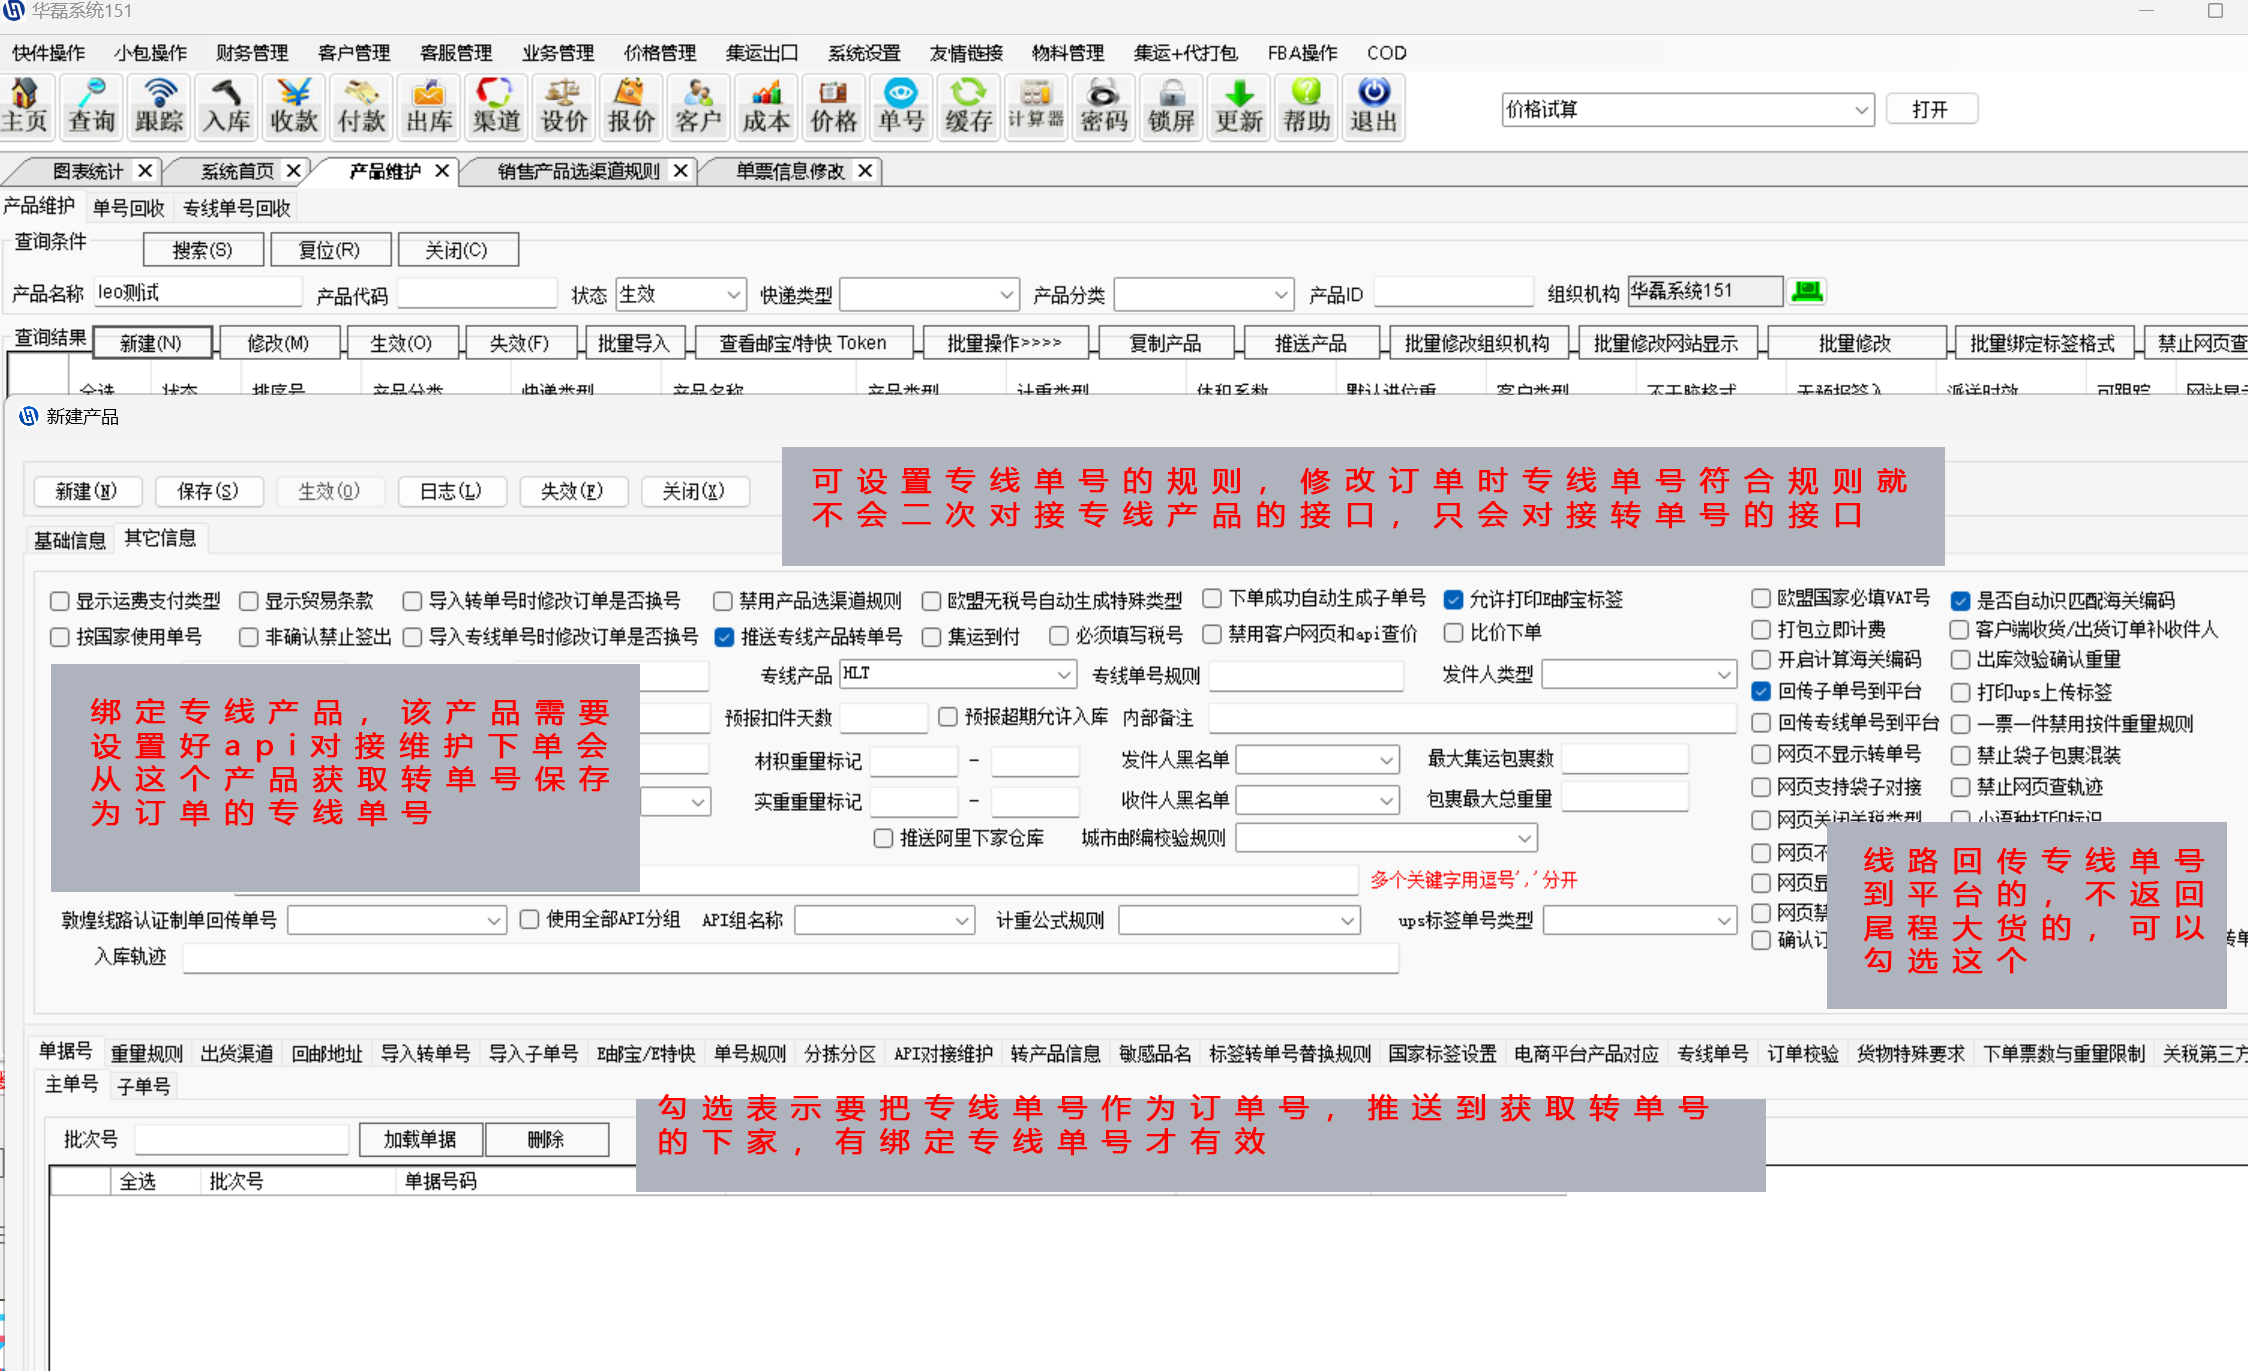2248x1371 pixels.
Task: Open the 渠道 channel toolbar icon
Action: (x=496, y=106)
